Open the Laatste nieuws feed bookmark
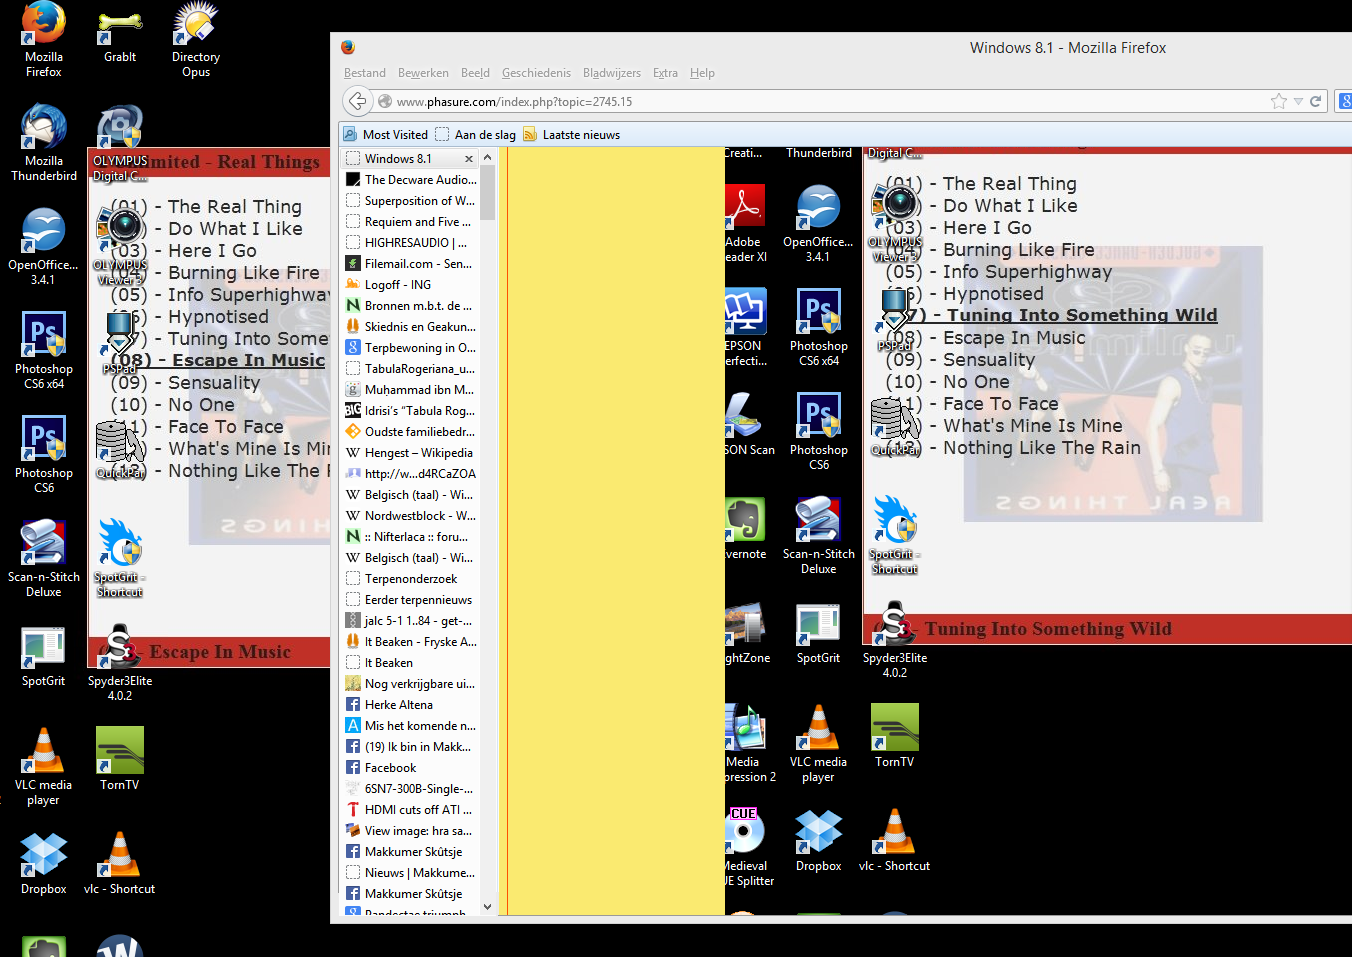 pyautogui.click(x=571, y=135)
